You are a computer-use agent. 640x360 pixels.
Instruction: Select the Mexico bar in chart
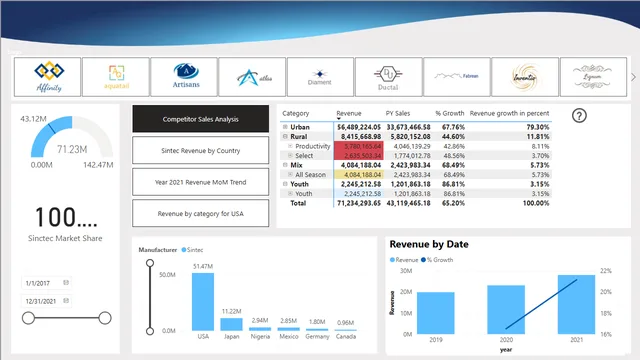pyautogui.click(x=289, y=329)
